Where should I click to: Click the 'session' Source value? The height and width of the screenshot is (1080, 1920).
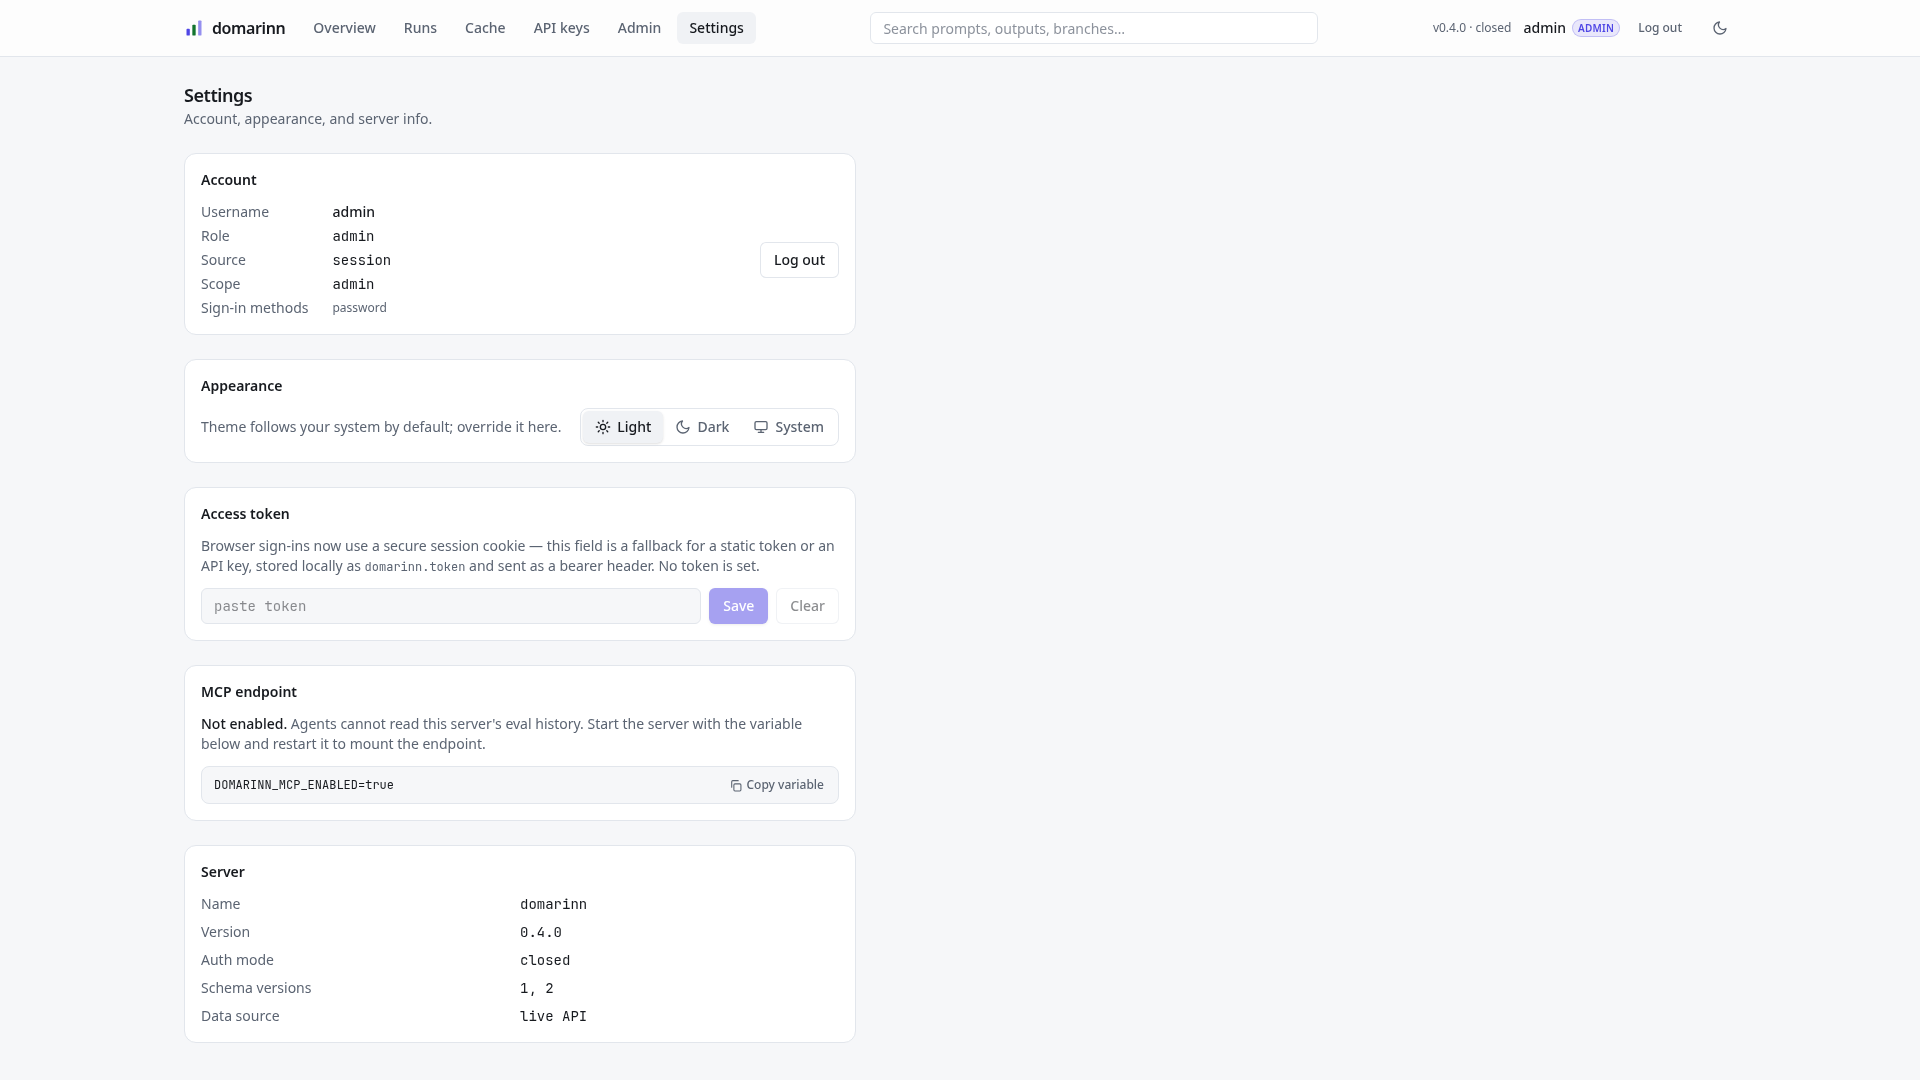[x=361, y=260]
